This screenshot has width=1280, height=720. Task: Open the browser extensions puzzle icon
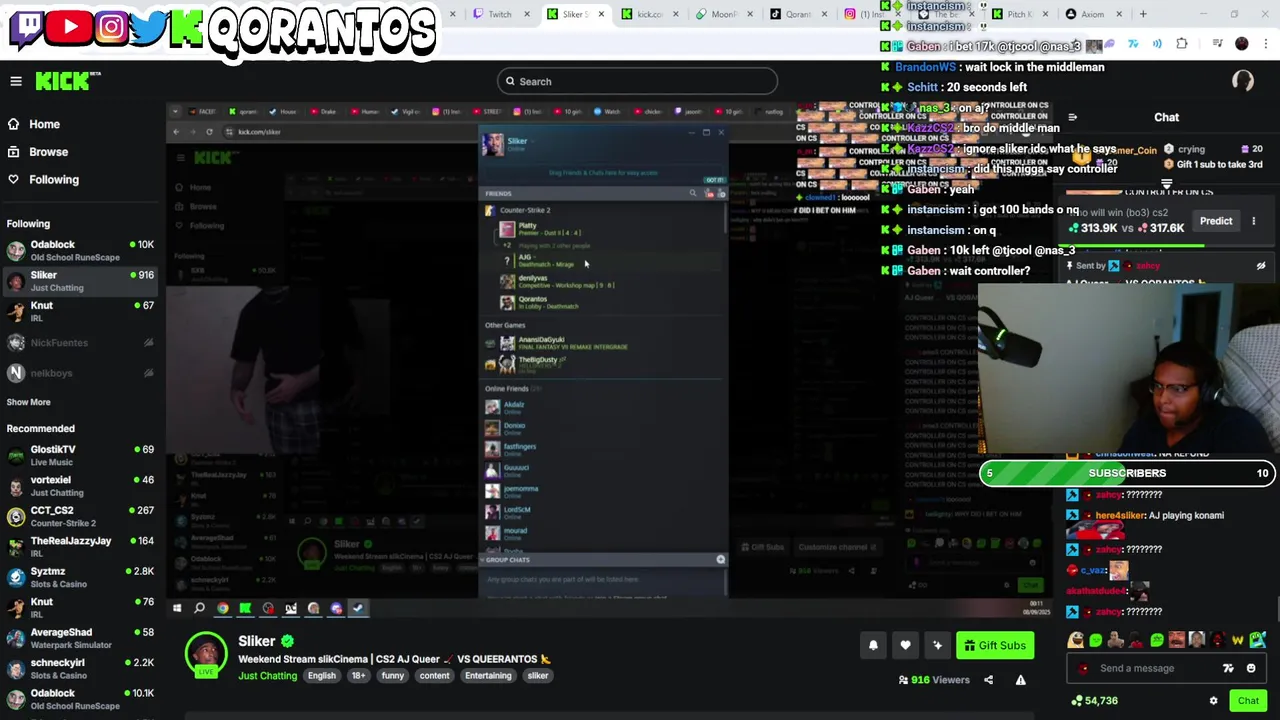tap(1182, 44)
